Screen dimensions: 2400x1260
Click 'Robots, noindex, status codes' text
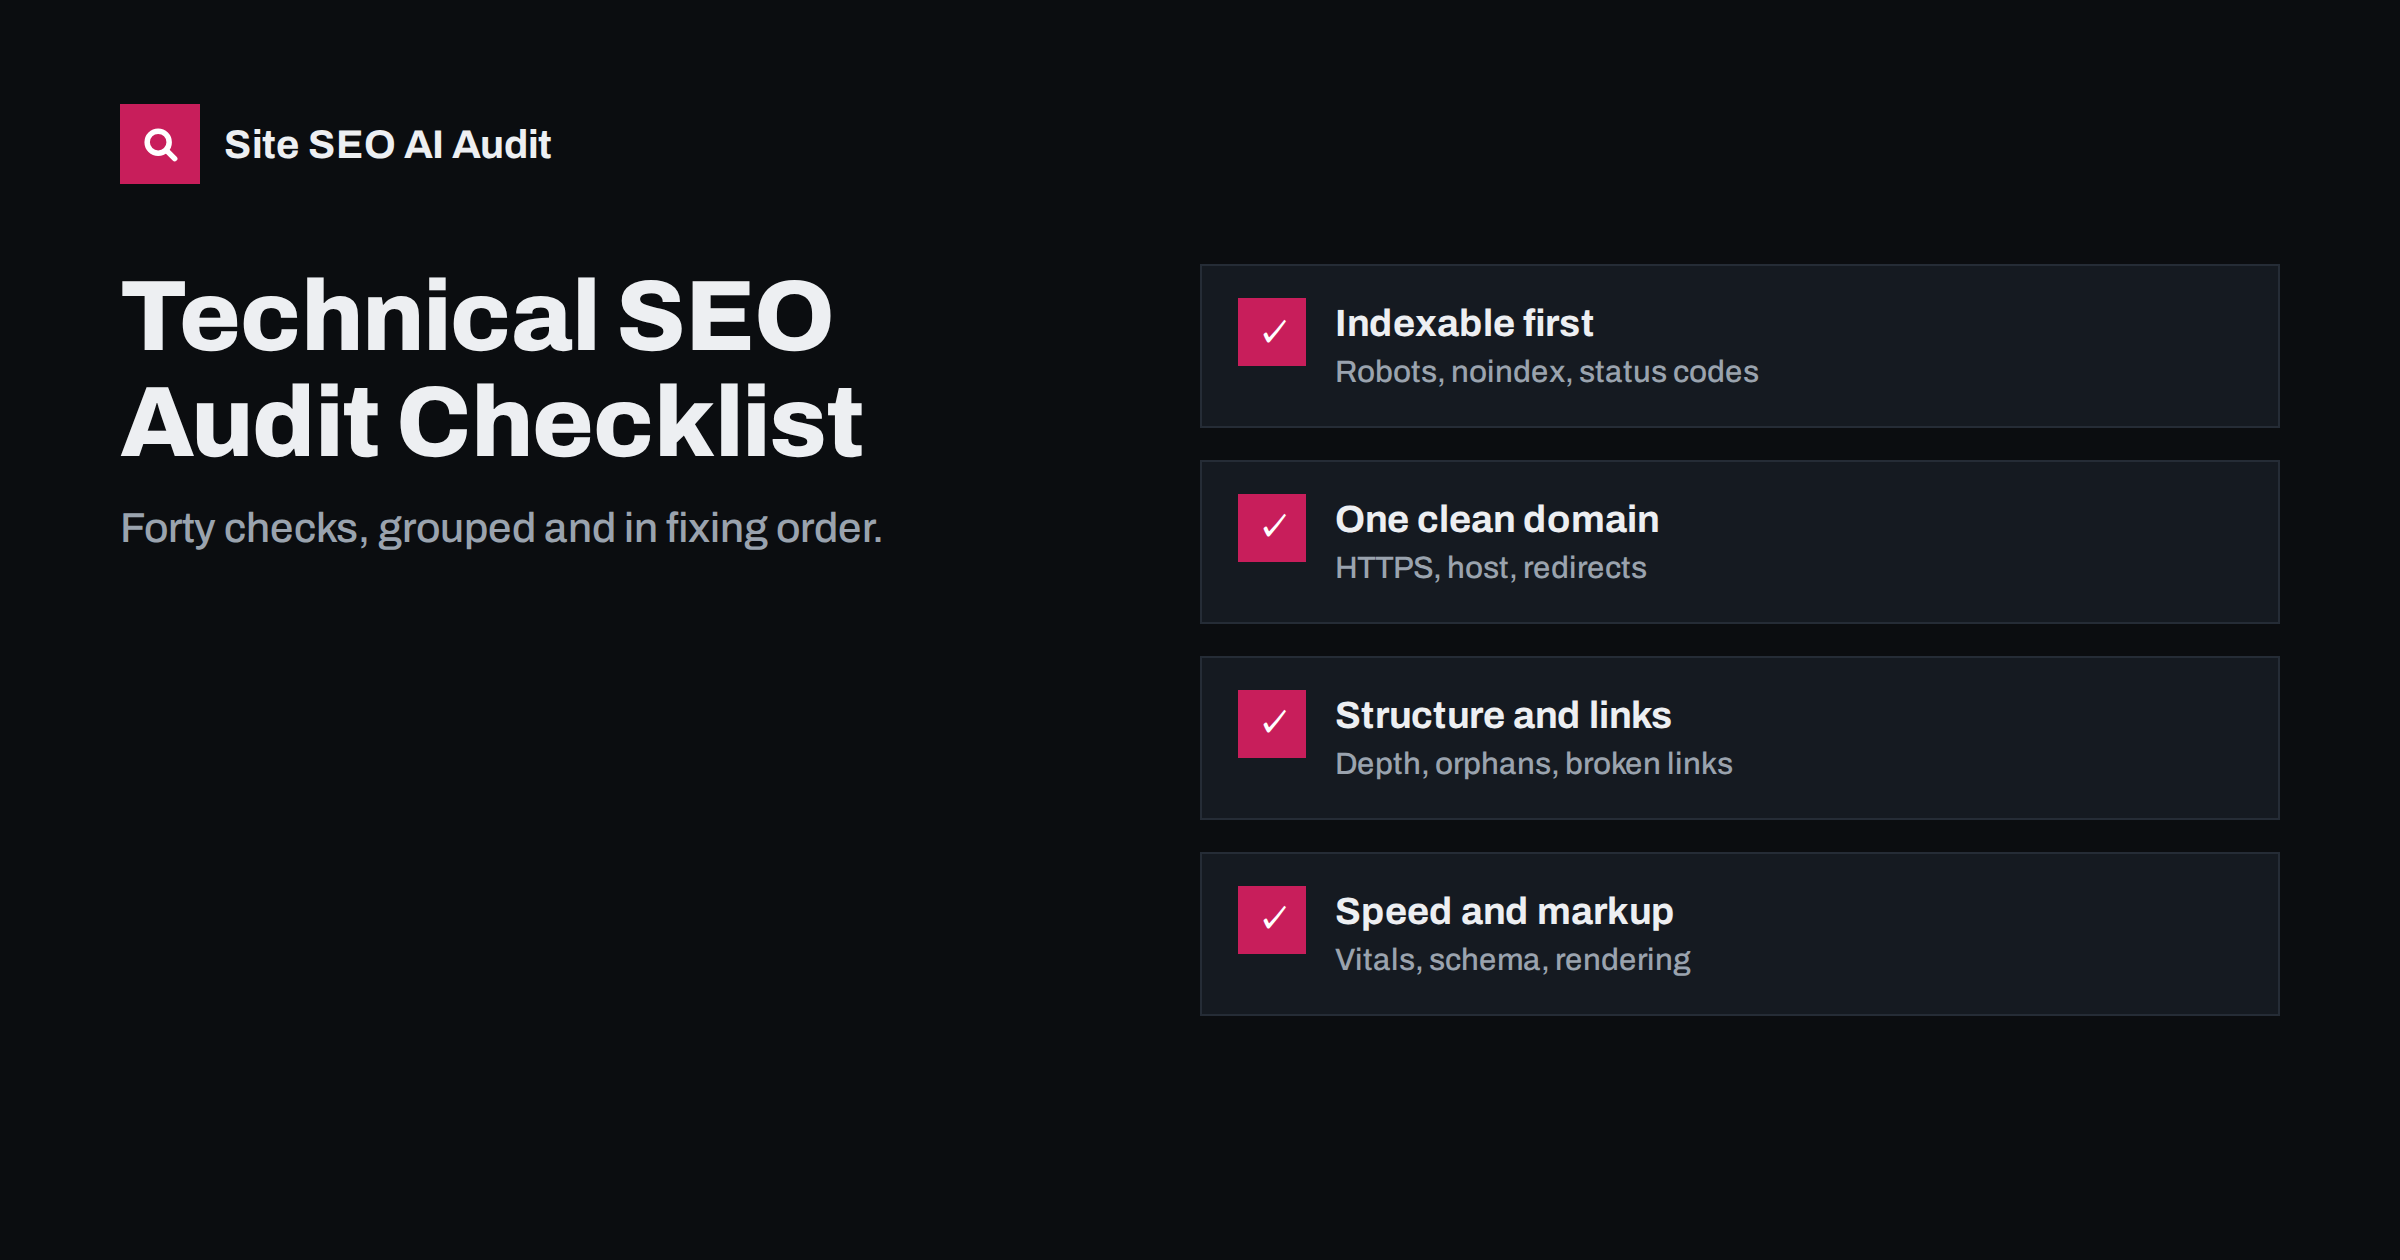tap(1547, 372)
